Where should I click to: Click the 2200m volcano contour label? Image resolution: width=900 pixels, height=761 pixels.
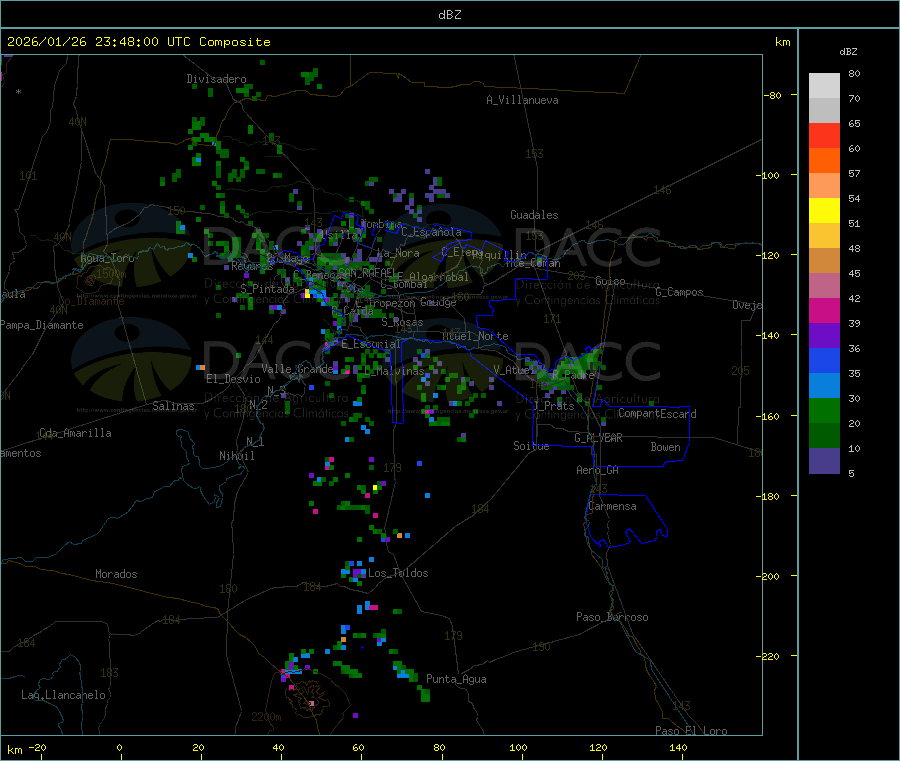(x=266, y=717)
